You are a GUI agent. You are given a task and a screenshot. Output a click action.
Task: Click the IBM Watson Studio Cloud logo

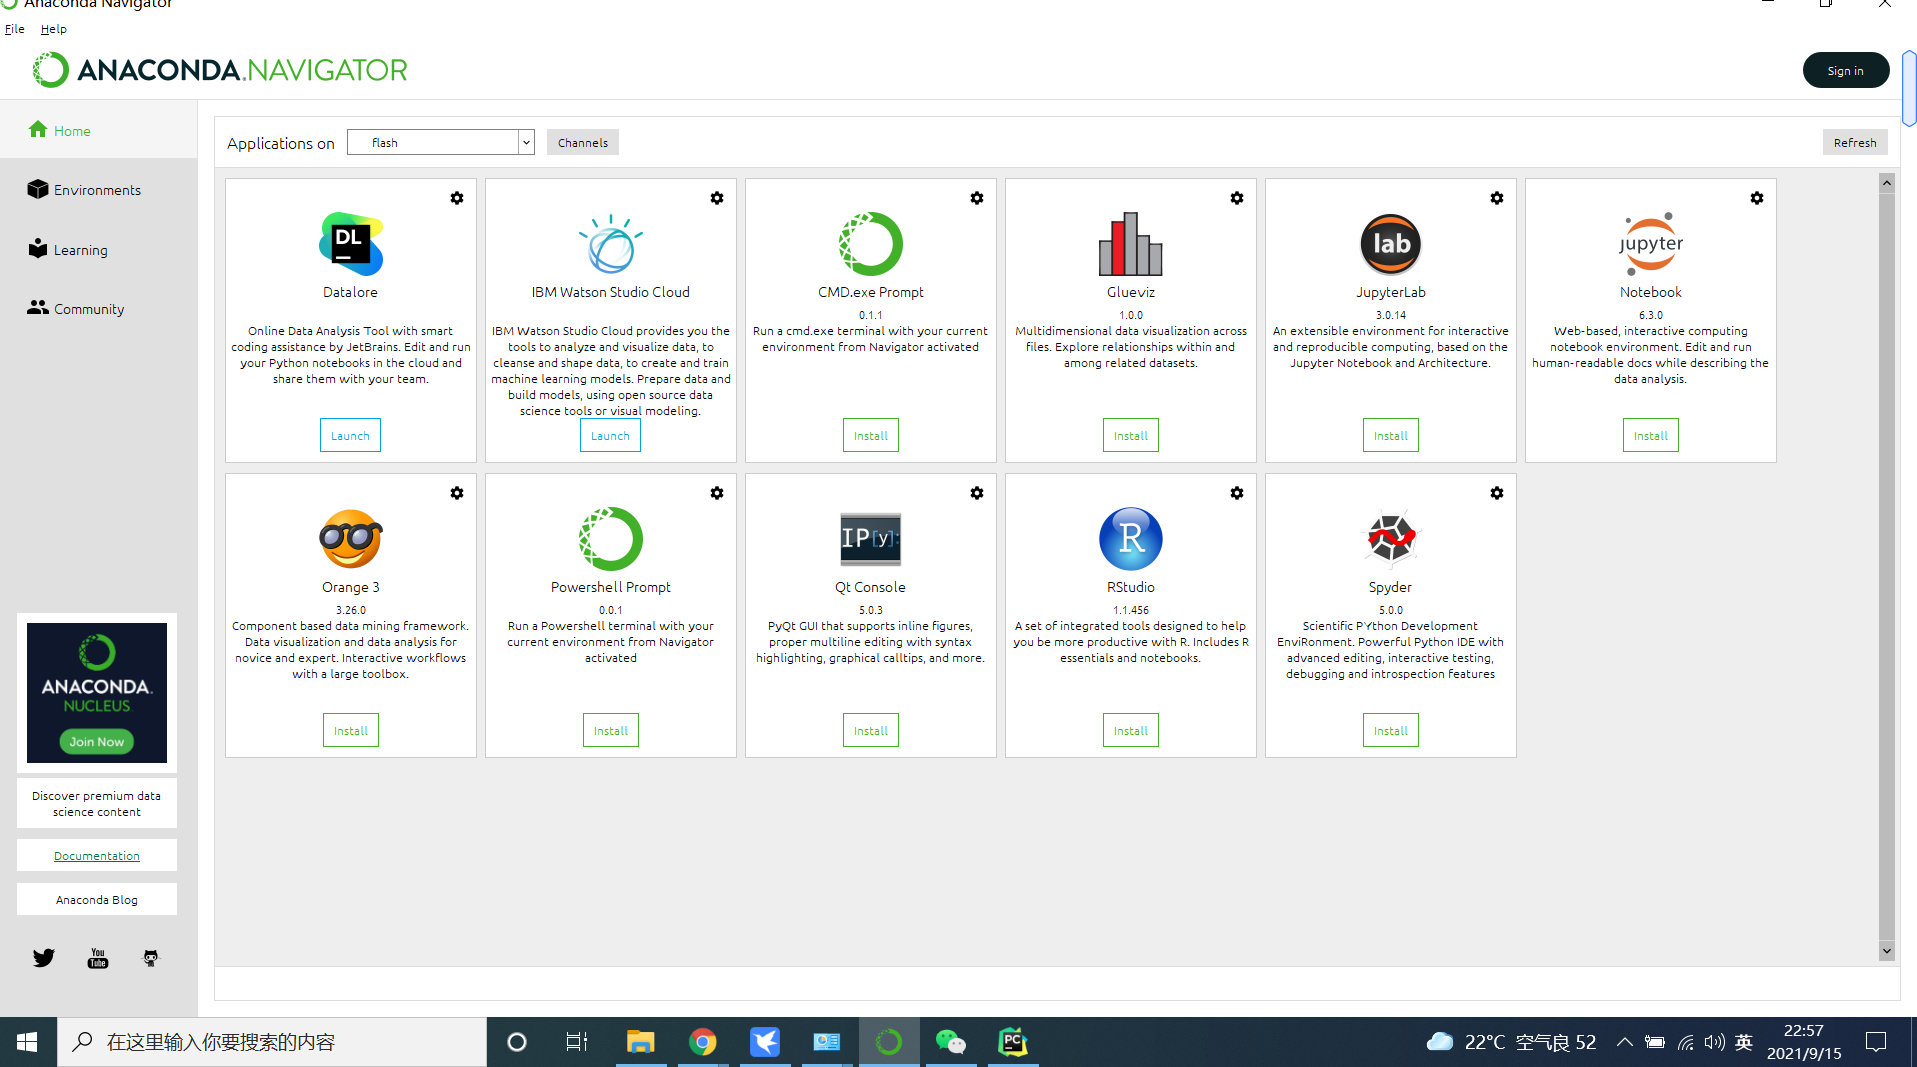611,243
